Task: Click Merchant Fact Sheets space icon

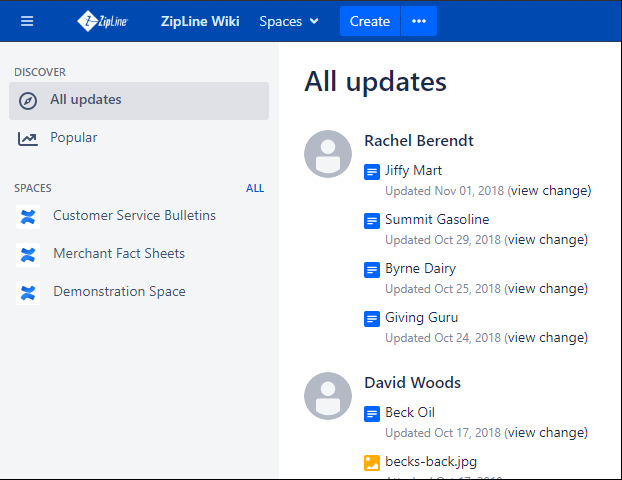Action: 28,255
